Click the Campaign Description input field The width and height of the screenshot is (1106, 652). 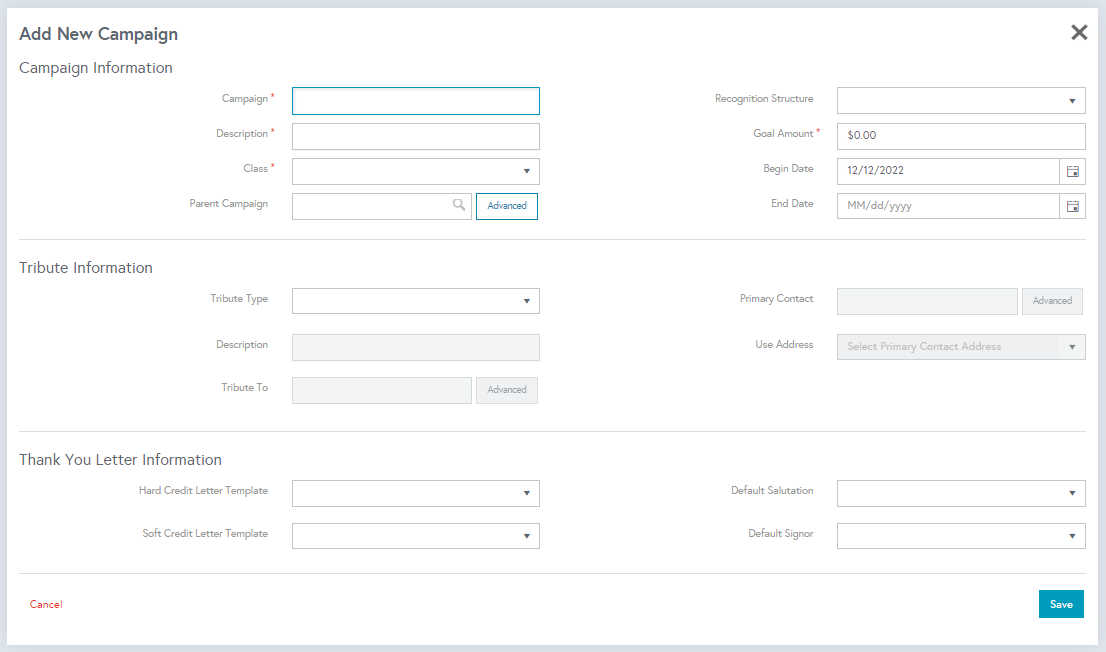[x=415, y=136]
